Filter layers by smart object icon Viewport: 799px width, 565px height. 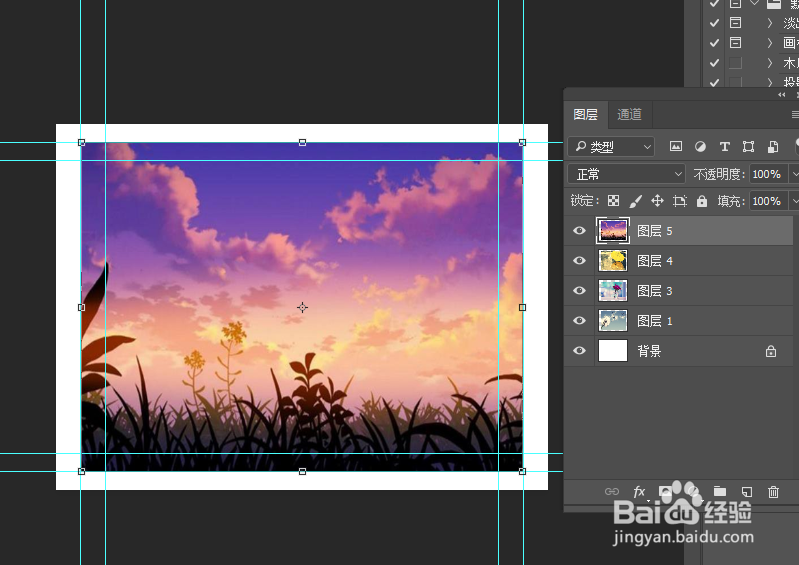[773, 147]
